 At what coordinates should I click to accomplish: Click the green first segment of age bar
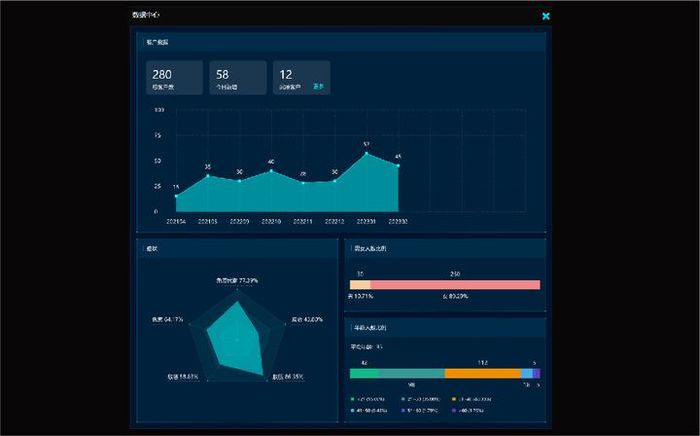click(x=364, y=373)
